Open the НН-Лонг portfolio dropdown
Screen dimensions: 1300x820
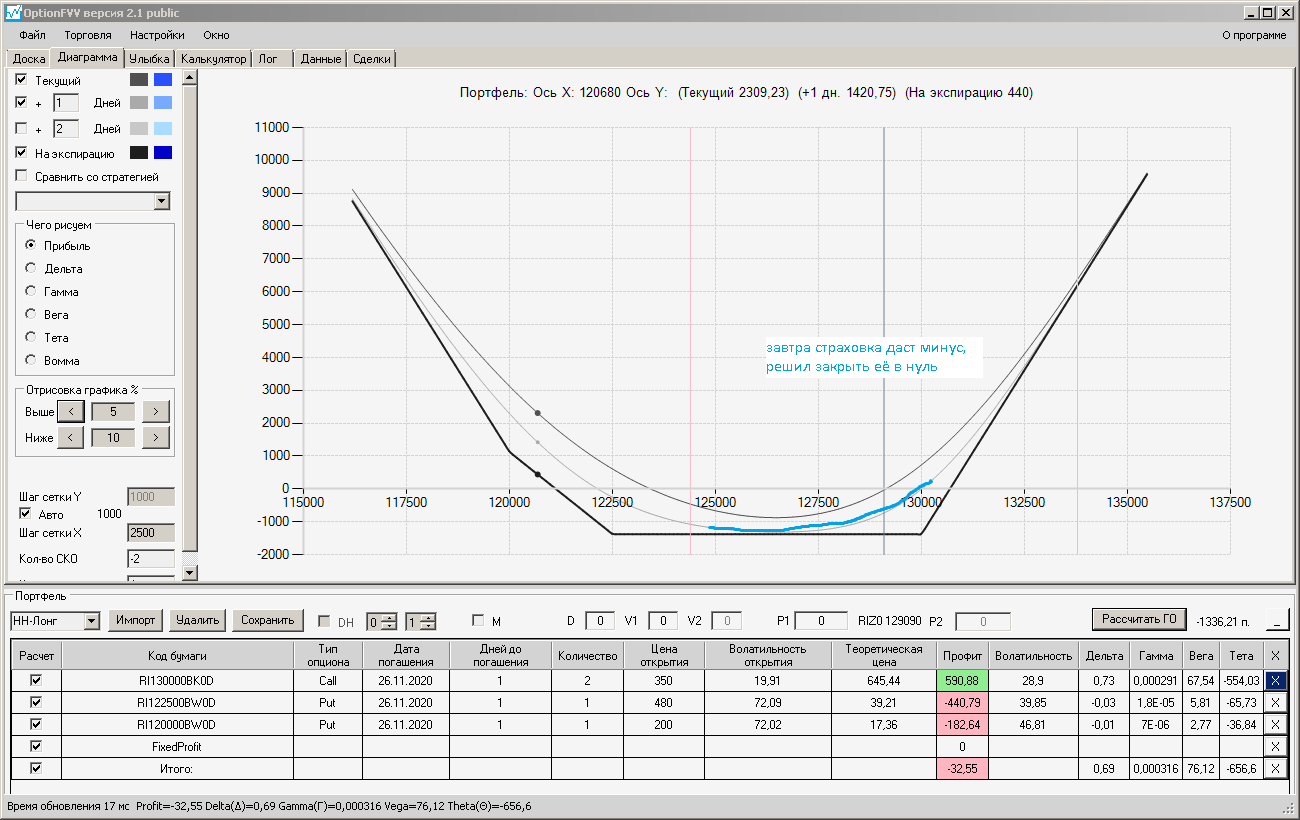tap(92, 621)
